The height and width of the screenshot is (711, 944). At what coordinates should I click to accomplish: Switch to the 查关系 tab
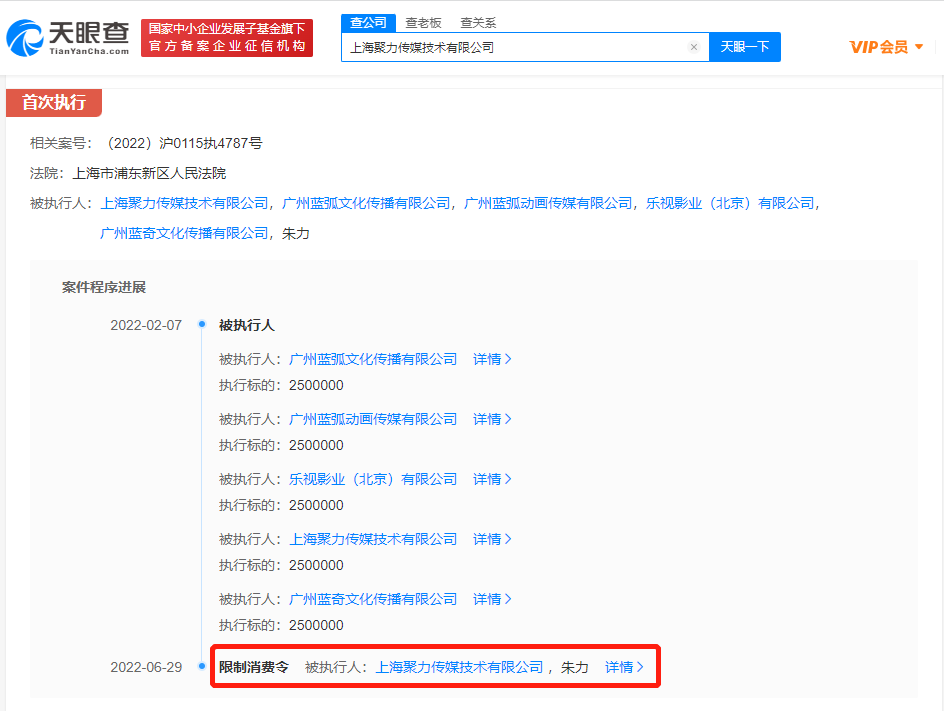(x=478, y=23)
